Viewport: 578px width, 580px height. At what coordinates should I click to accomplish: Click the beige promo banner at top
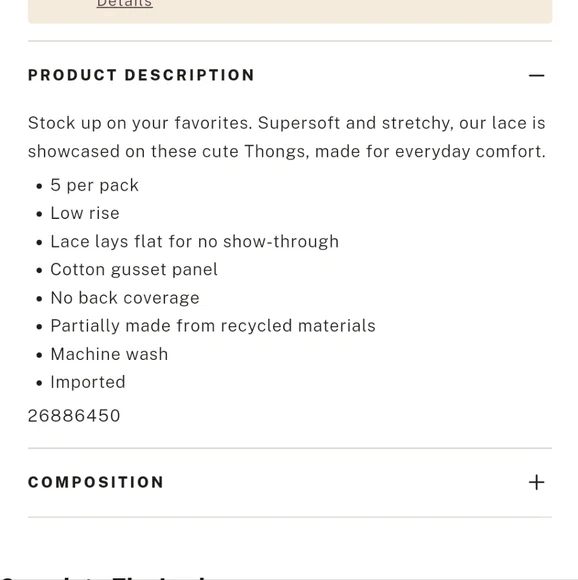pos(290,11)
